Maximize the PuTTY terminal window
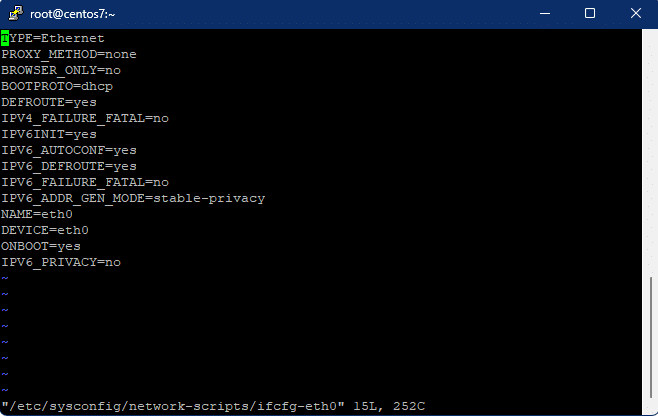 (x=590, y=13)
